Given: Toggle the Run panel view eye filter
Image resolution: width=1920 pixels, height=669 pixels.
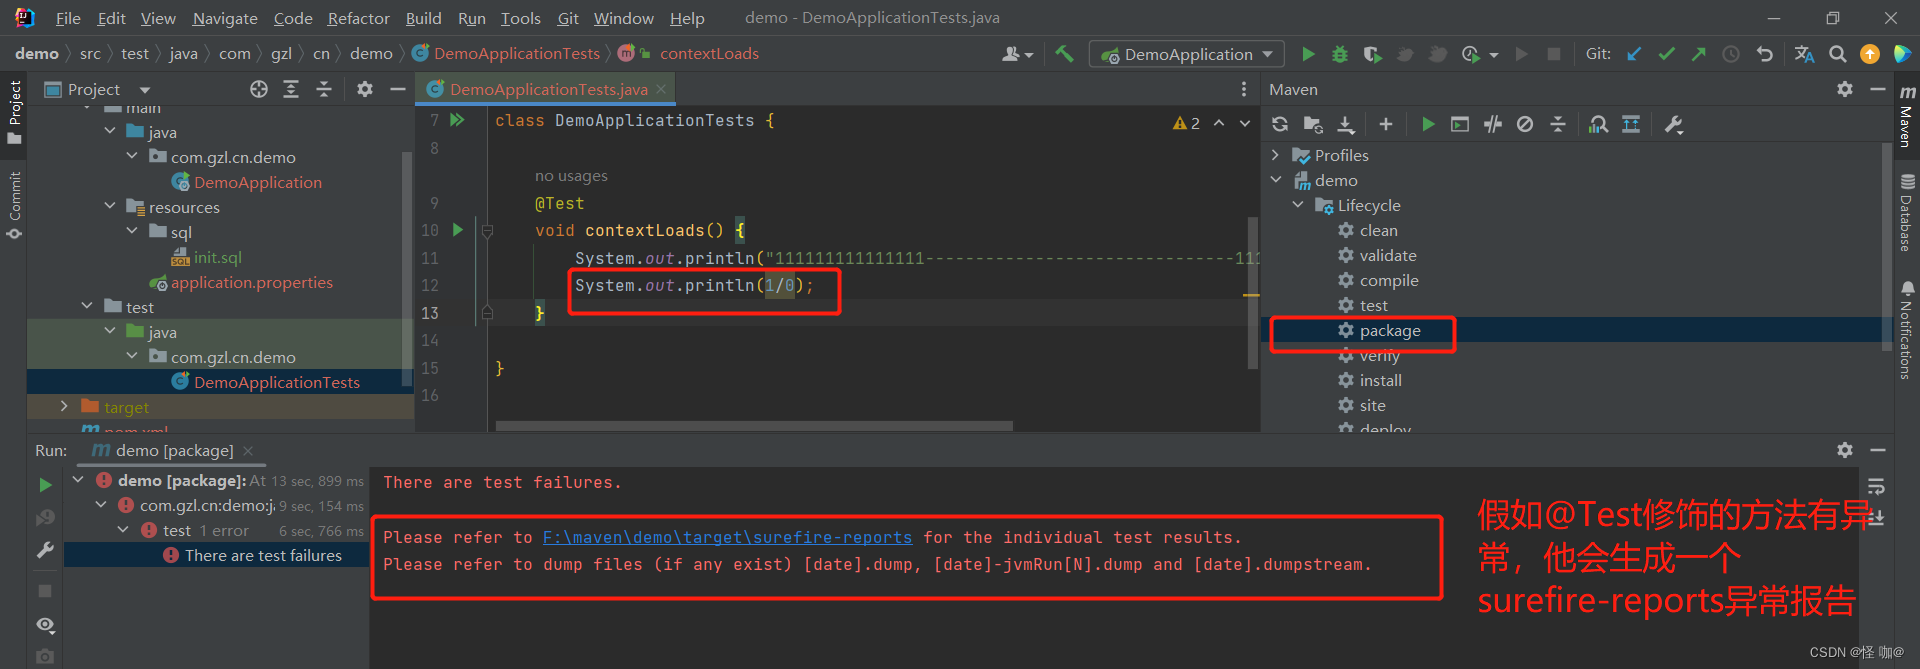Looking at the screenshot, I should [45, 625].
